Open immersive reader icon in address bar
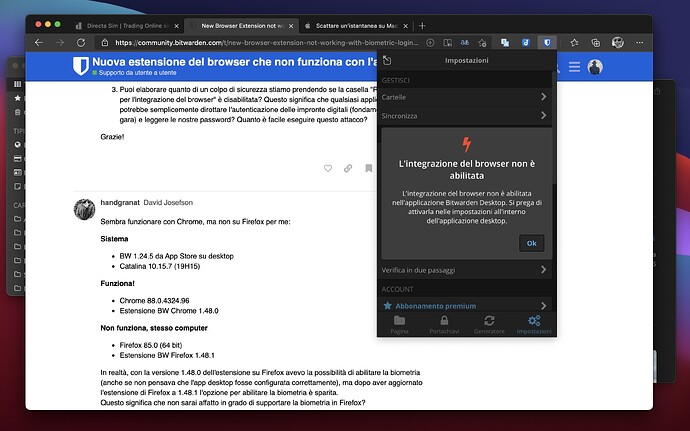The height and width of the screenshot is (431, 690). pos(448,43)
